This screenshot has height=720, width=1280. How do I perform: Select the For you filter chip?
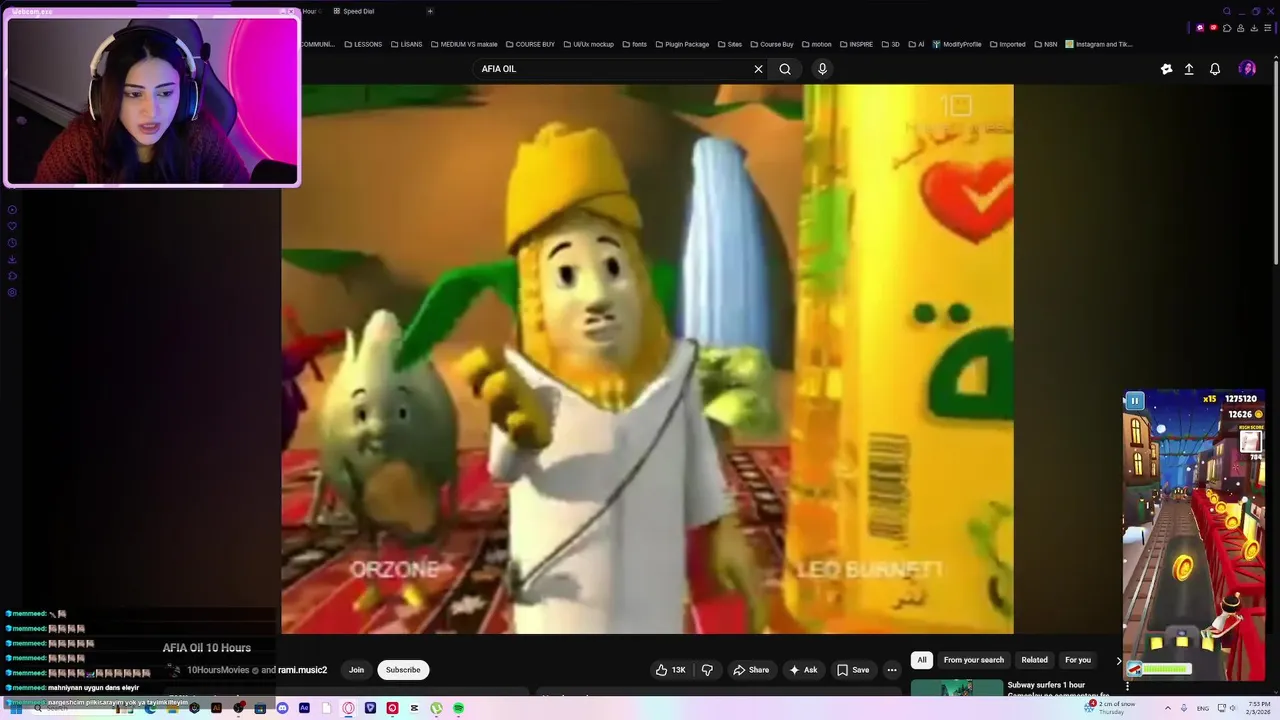[1078, 660]
